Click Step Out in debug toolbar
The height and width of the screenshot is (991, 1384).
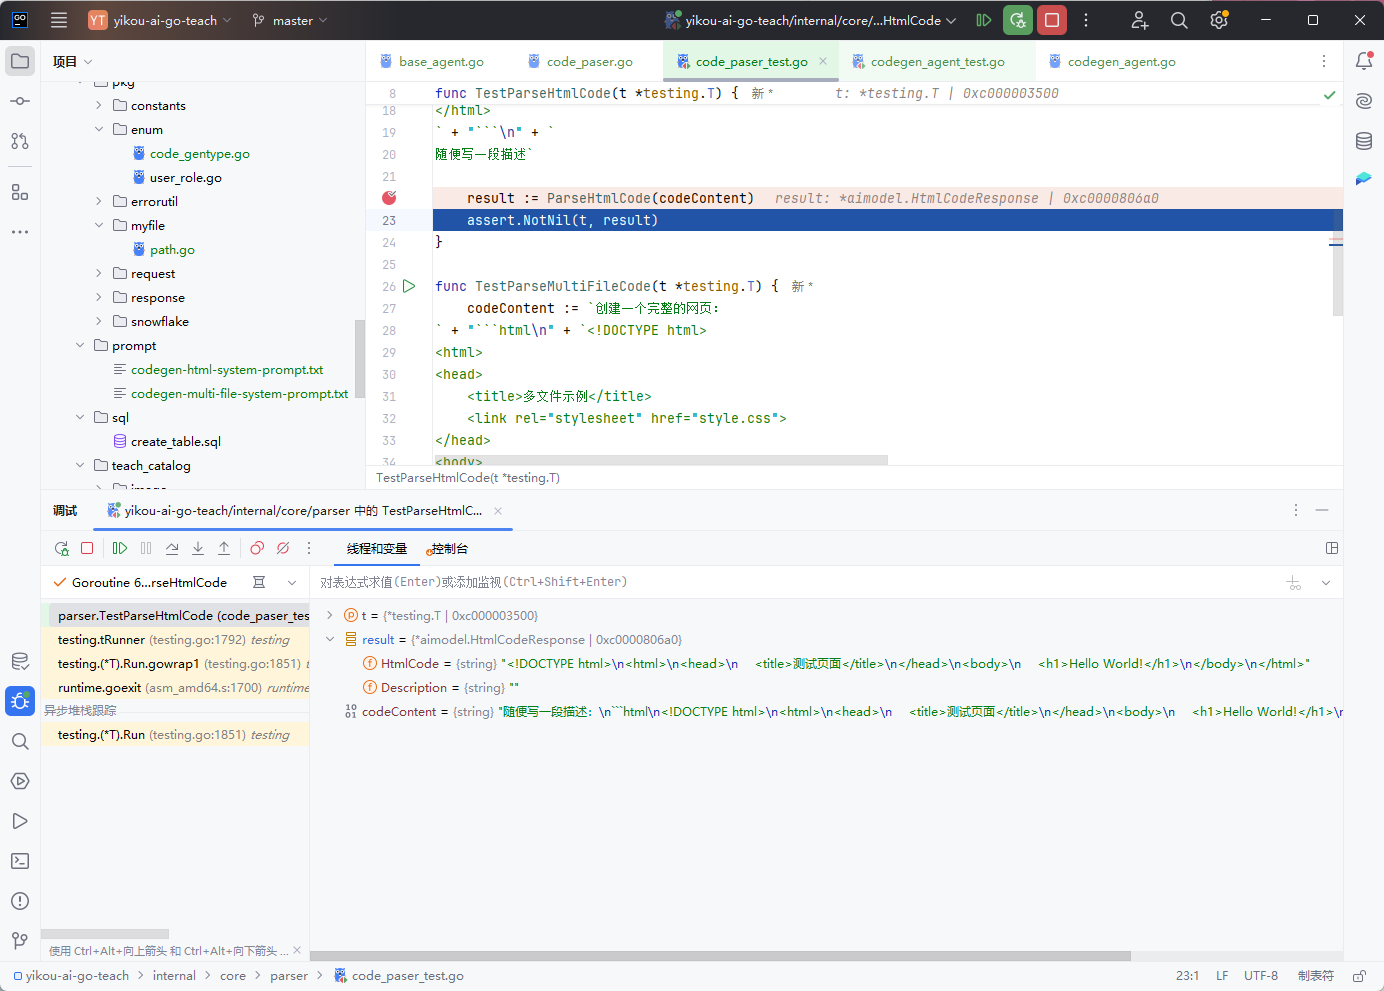click(224, 548)
